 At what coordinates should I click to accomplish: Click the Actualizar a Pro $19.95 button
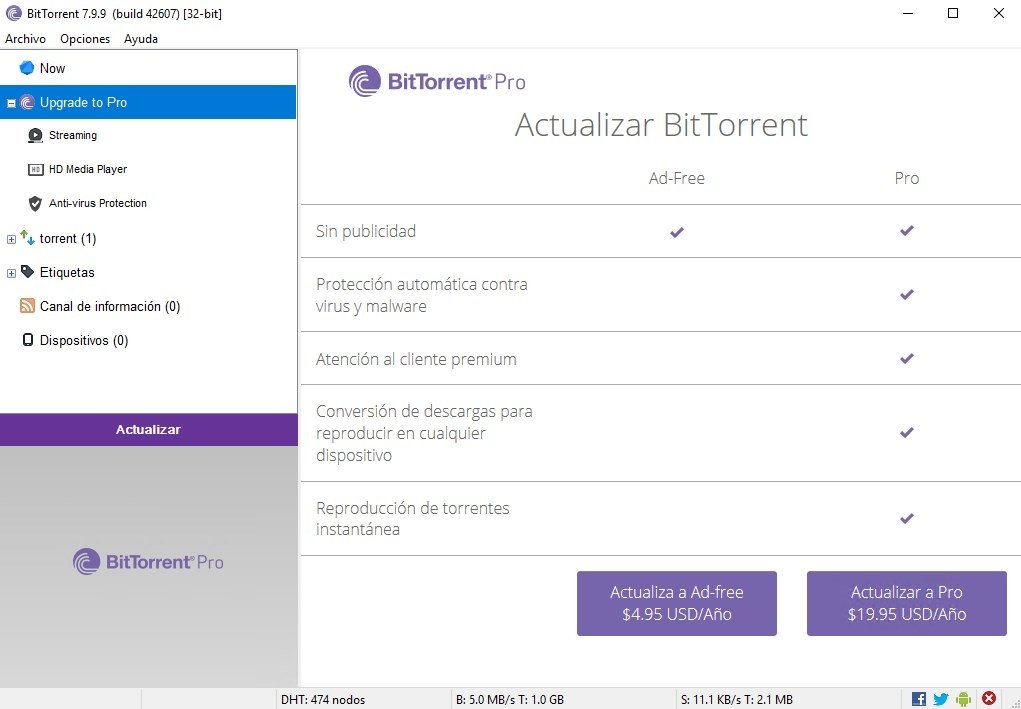coord(906,603)
